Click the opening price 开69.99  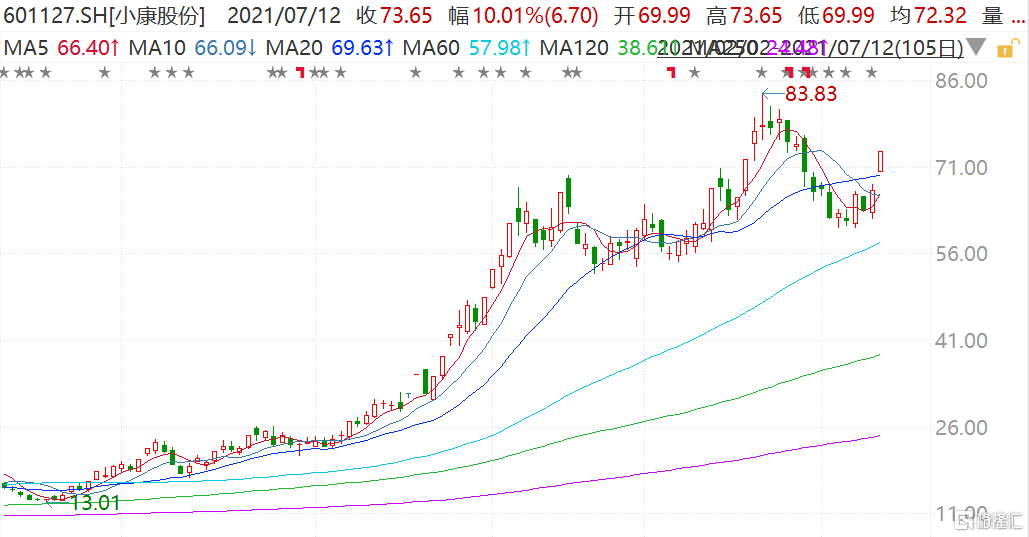pos(652,15)
